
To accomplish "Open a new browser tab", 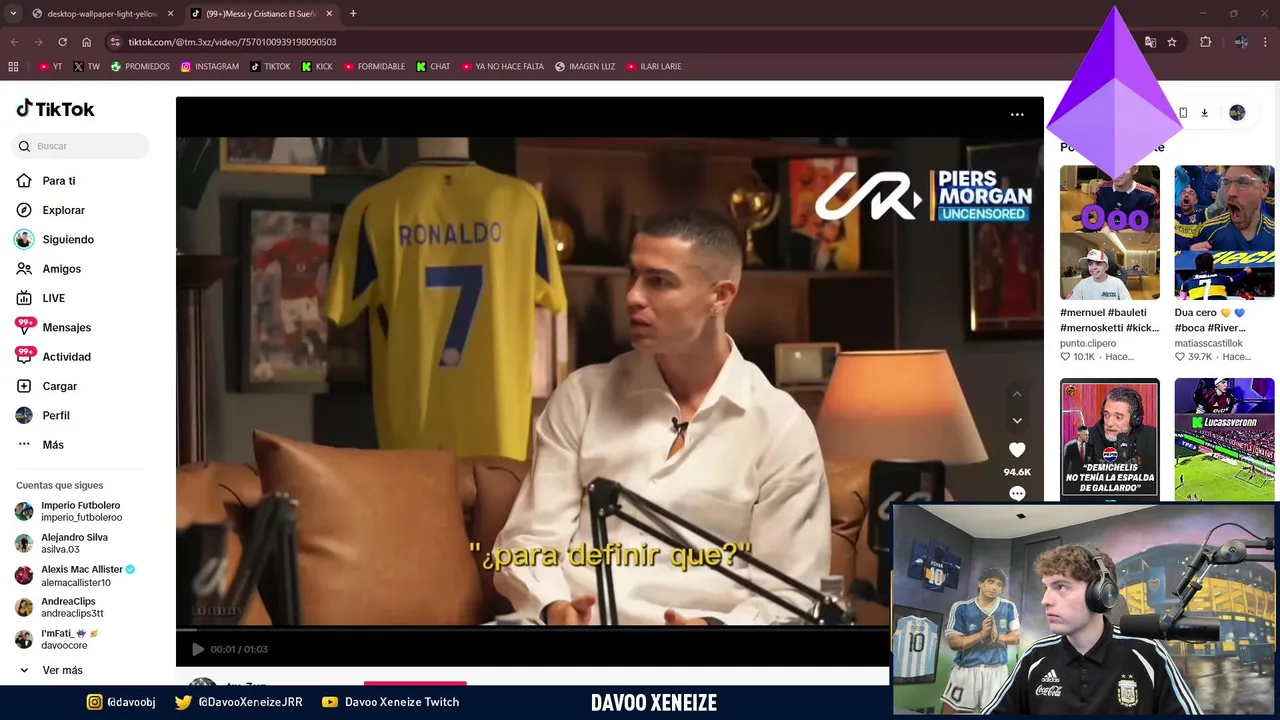I will coord(353,14).
